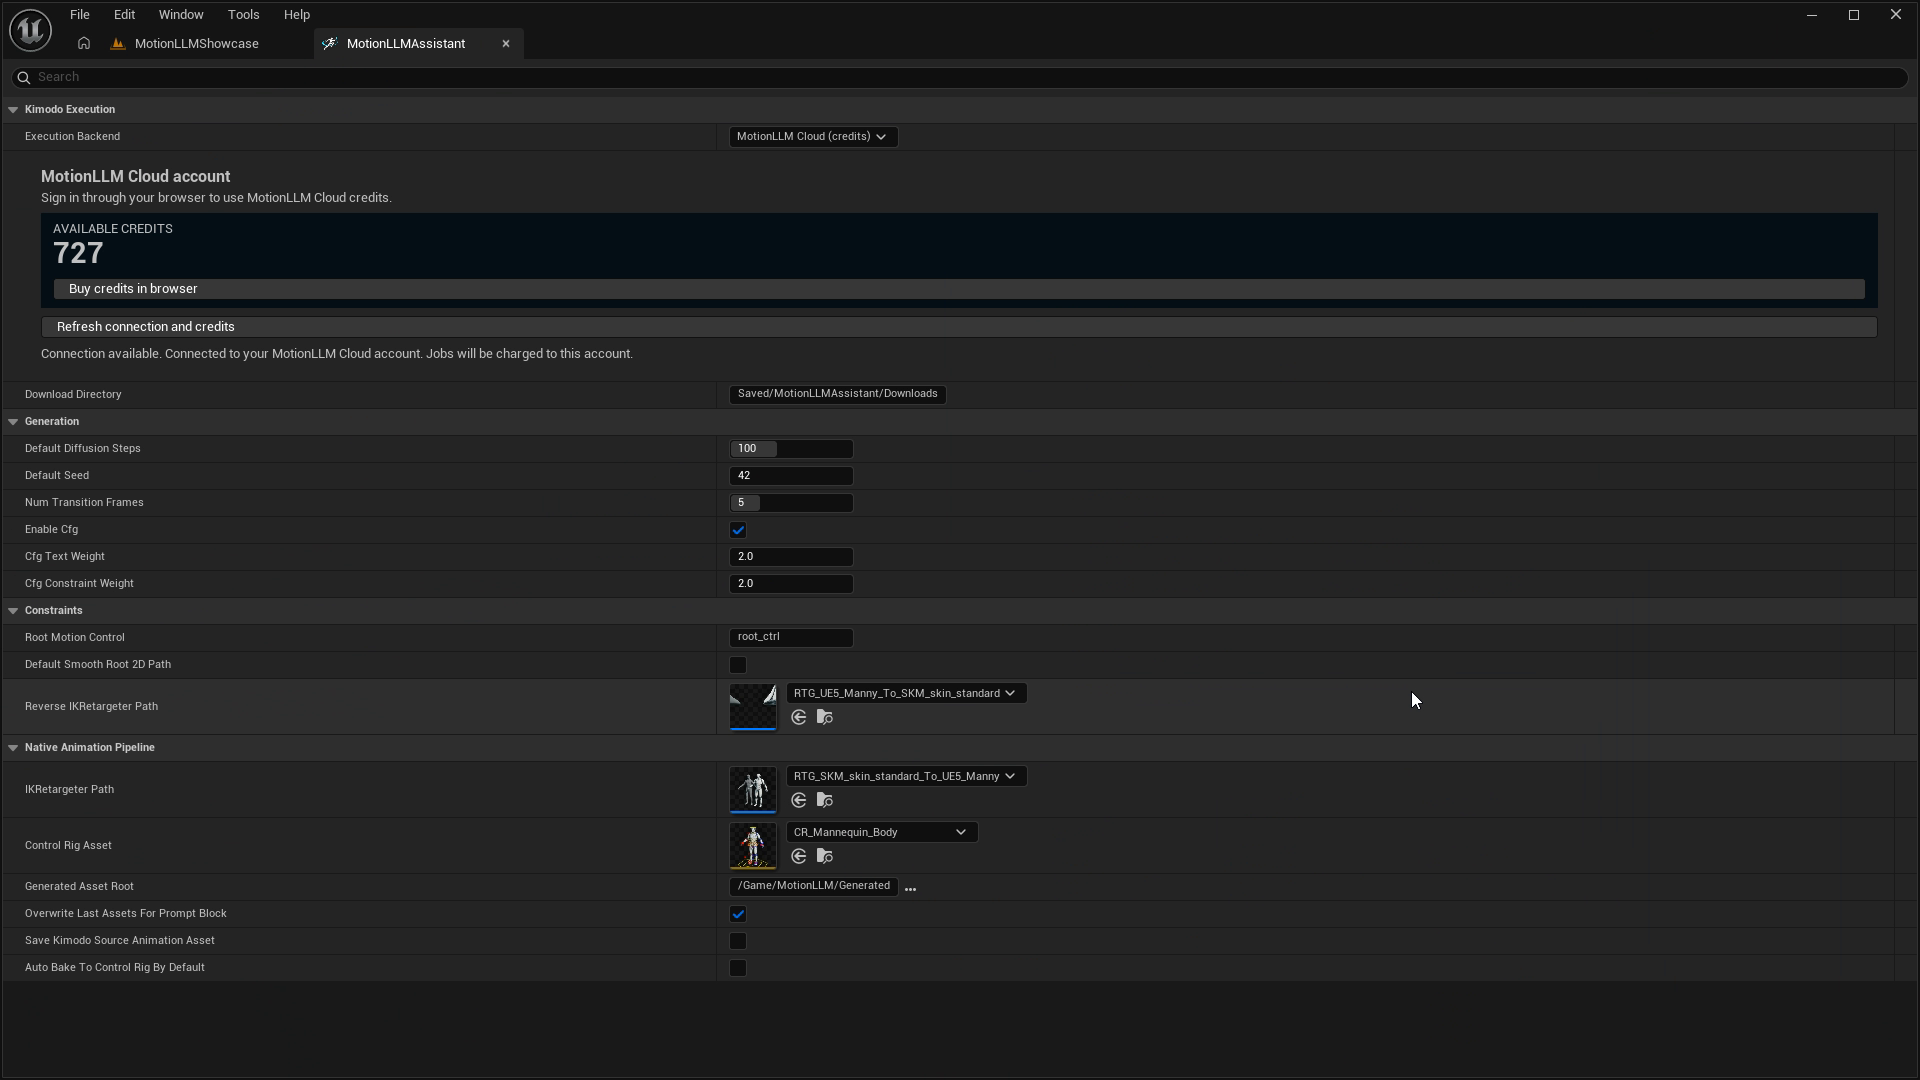The width and height of the screenshot is (1920, 1080).
Task: Collapse the Kimodo Execution section
Action: click(13, 110)
